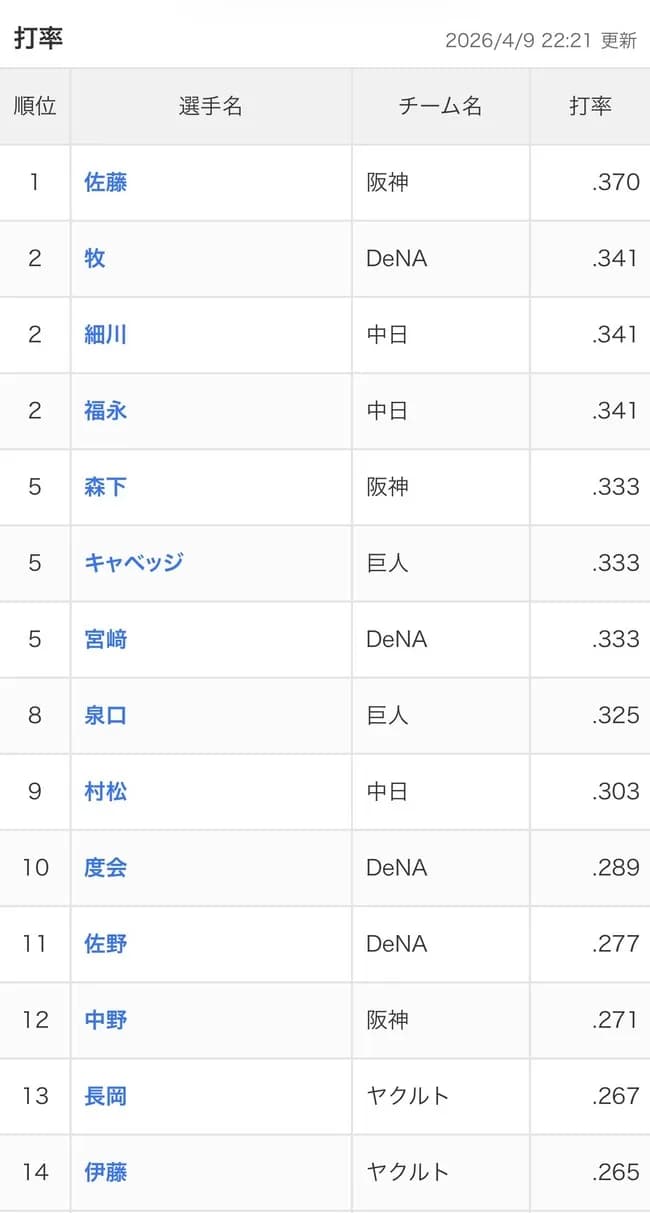
Task: View 森下's player details
Action: point(106,487)
